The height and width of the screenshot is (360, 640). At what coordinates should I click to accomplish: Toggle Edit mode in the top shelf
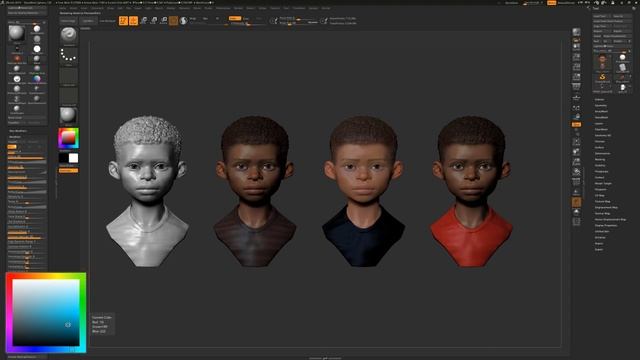tap(123, 20)
